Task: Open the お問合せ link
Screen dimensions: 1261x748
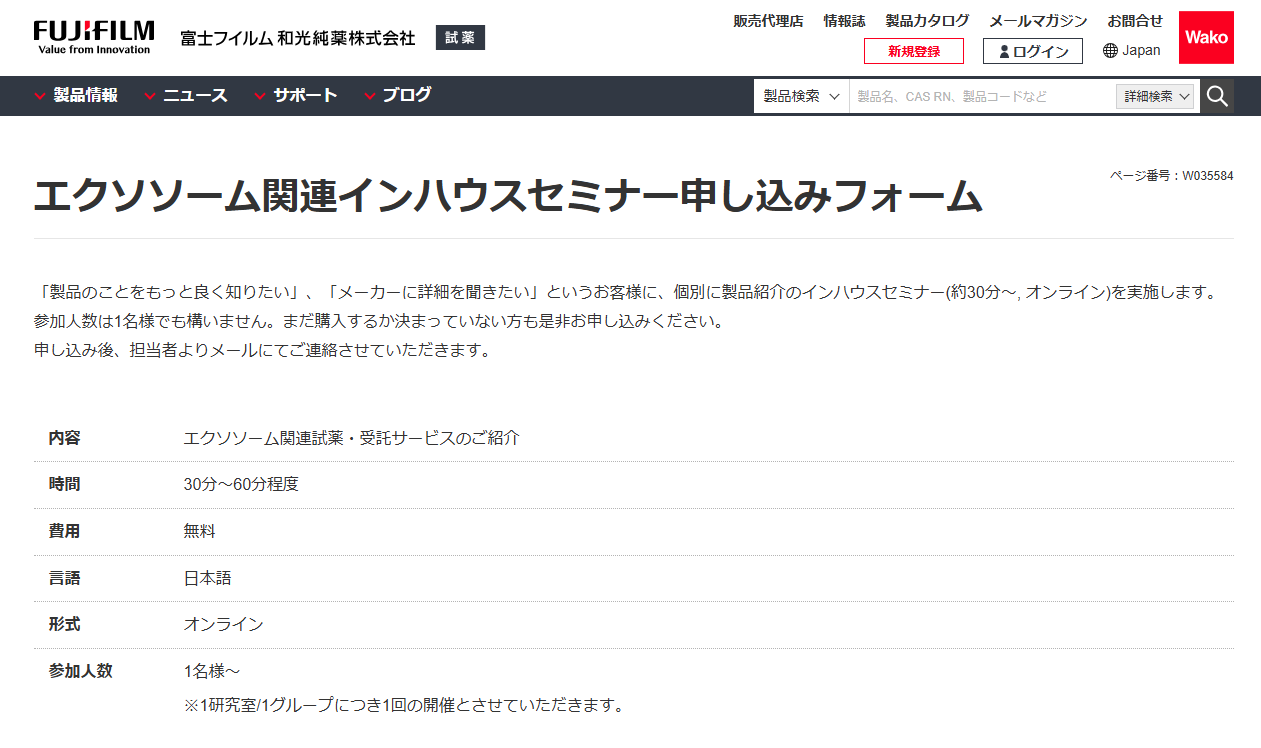Action: point(1135,21)
